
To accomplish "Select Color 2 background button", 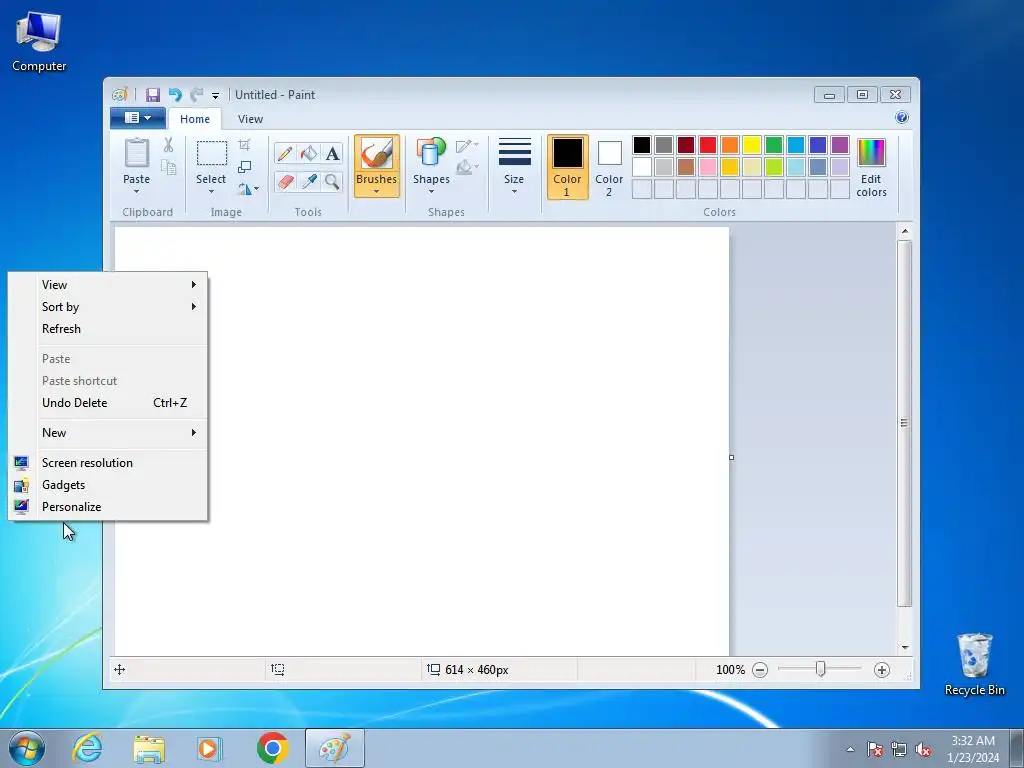I will 609,167.
